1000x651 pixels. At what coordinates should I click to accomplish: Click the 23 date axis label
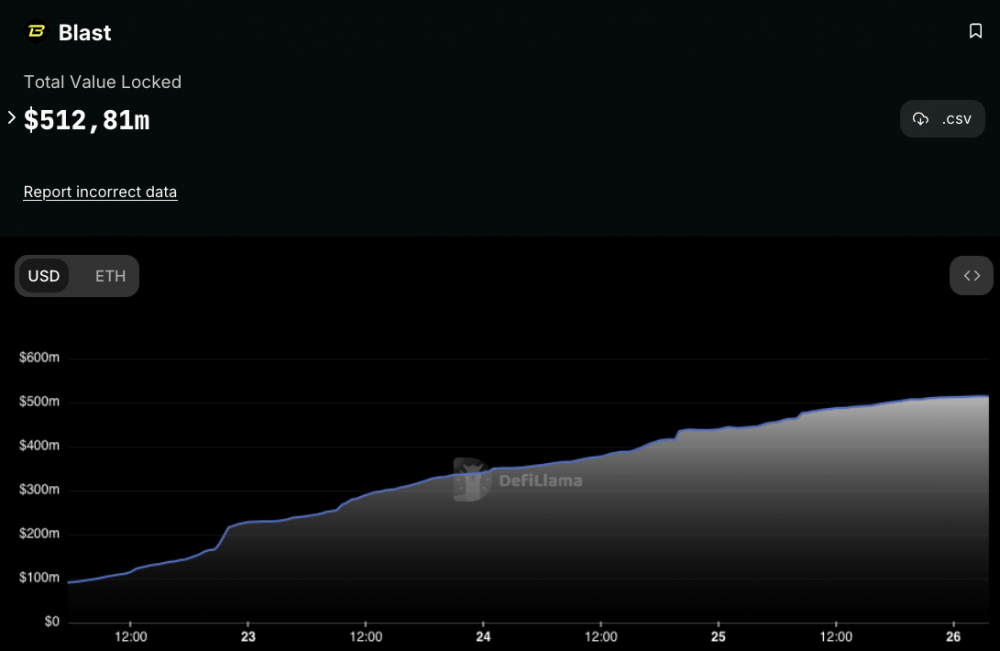(248, 637)
